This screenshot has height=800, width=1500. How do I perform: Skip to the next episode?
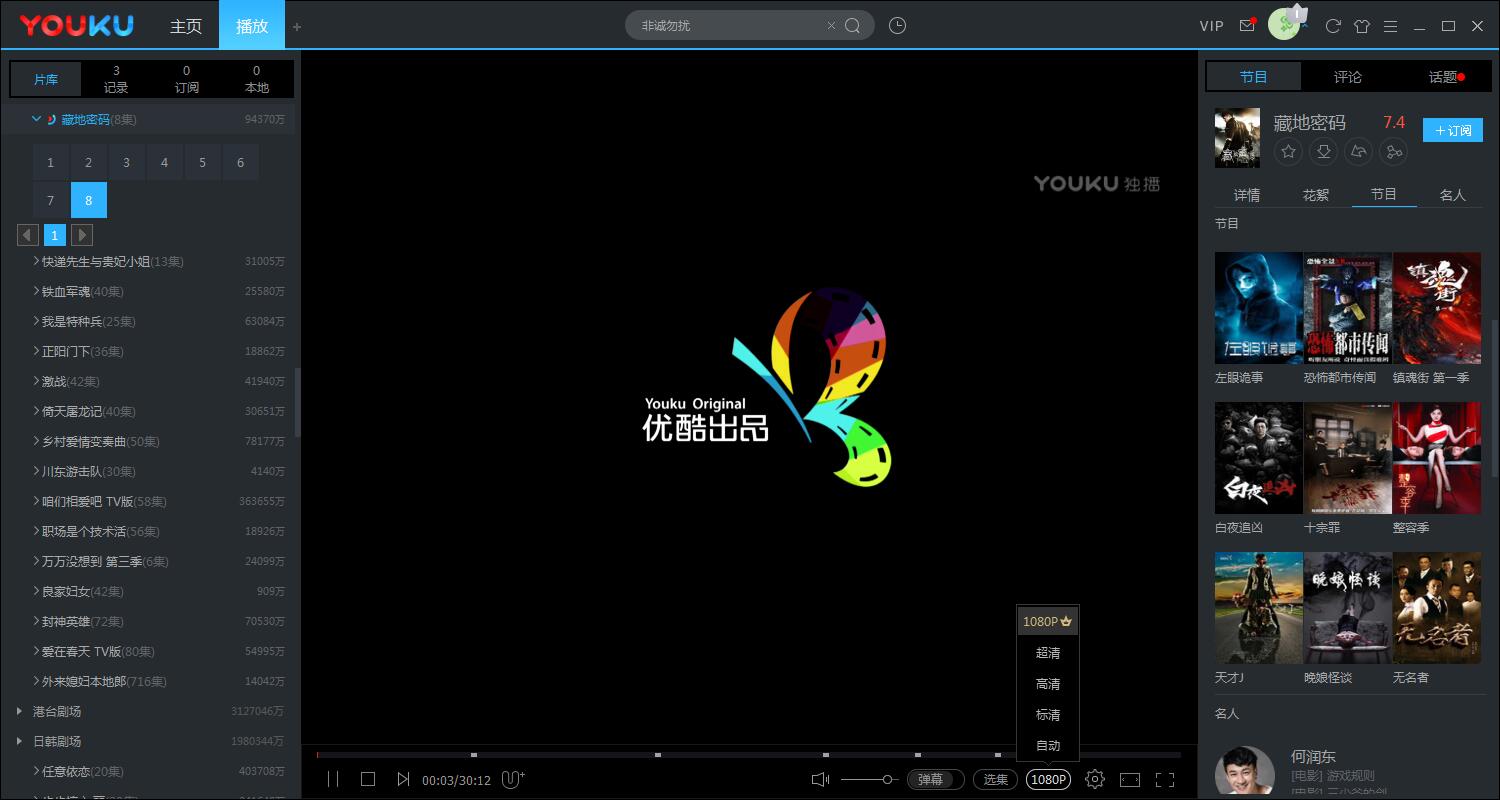403,779
